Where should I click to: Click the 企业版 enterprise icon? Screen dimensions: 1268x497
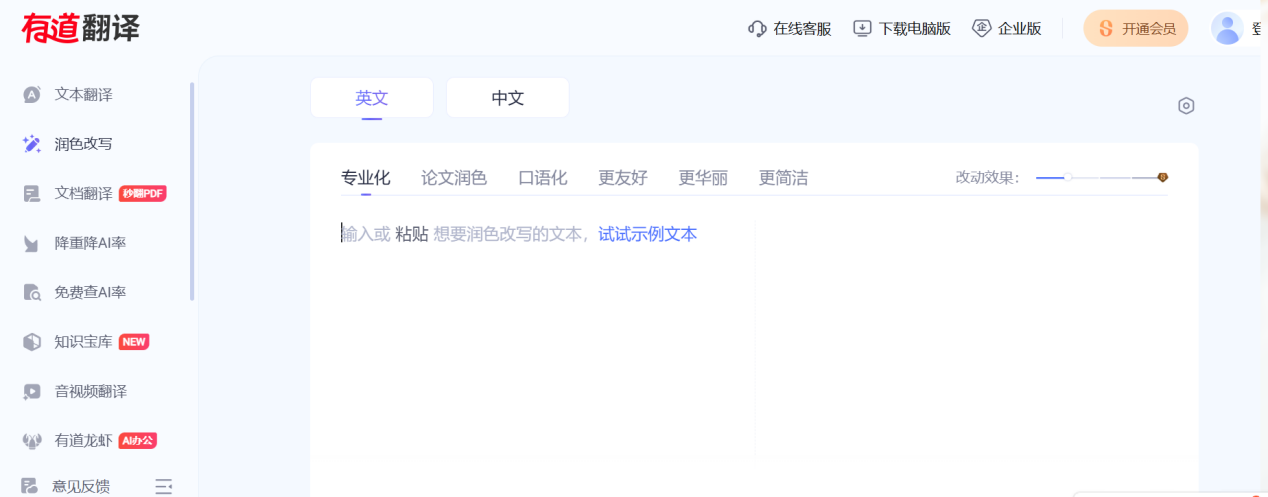coord(982,28)
